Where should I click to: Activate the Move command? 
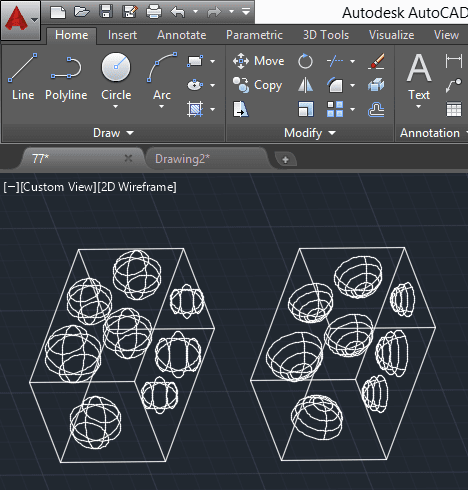point(259,61)
